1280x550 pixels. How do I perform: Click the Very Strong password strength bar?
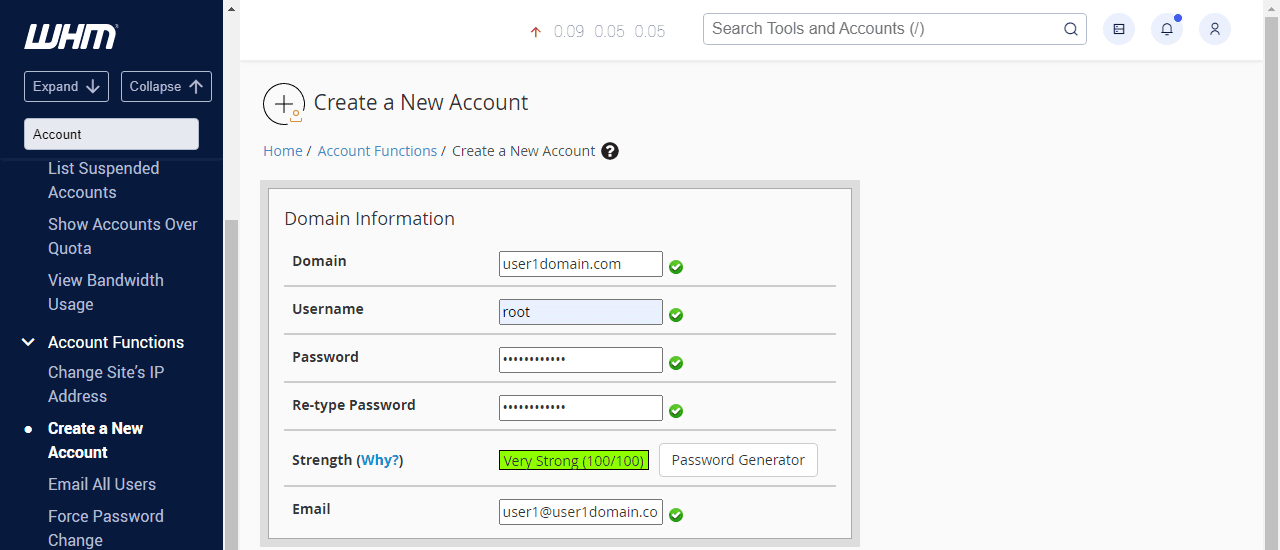[574, 460]
